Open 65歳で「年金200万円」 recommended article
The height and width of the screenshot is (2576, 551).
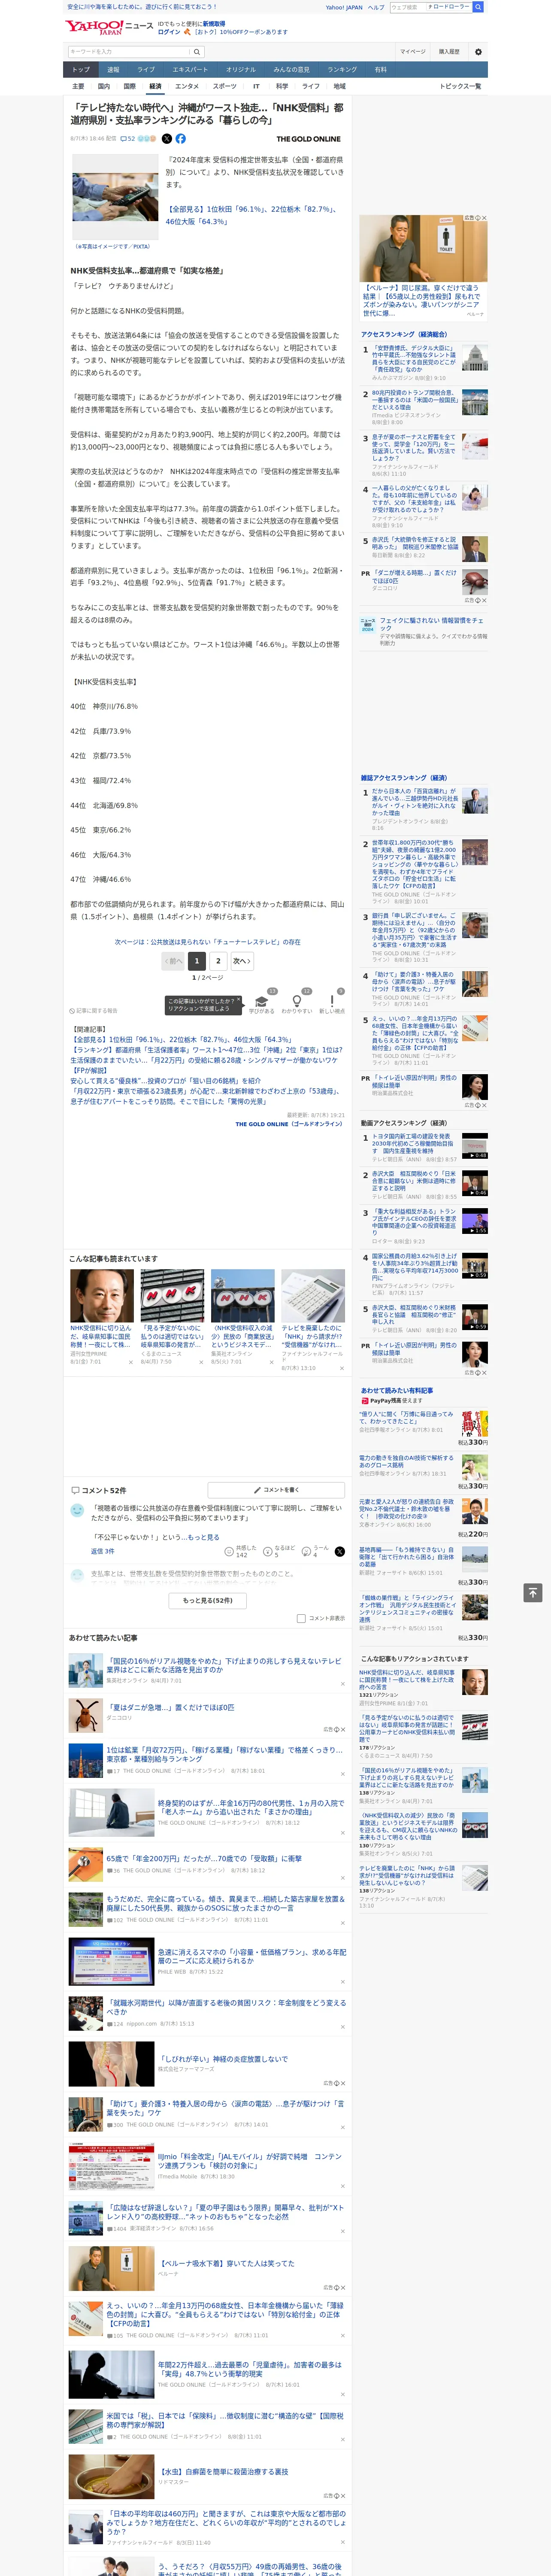pos(204,1858)
